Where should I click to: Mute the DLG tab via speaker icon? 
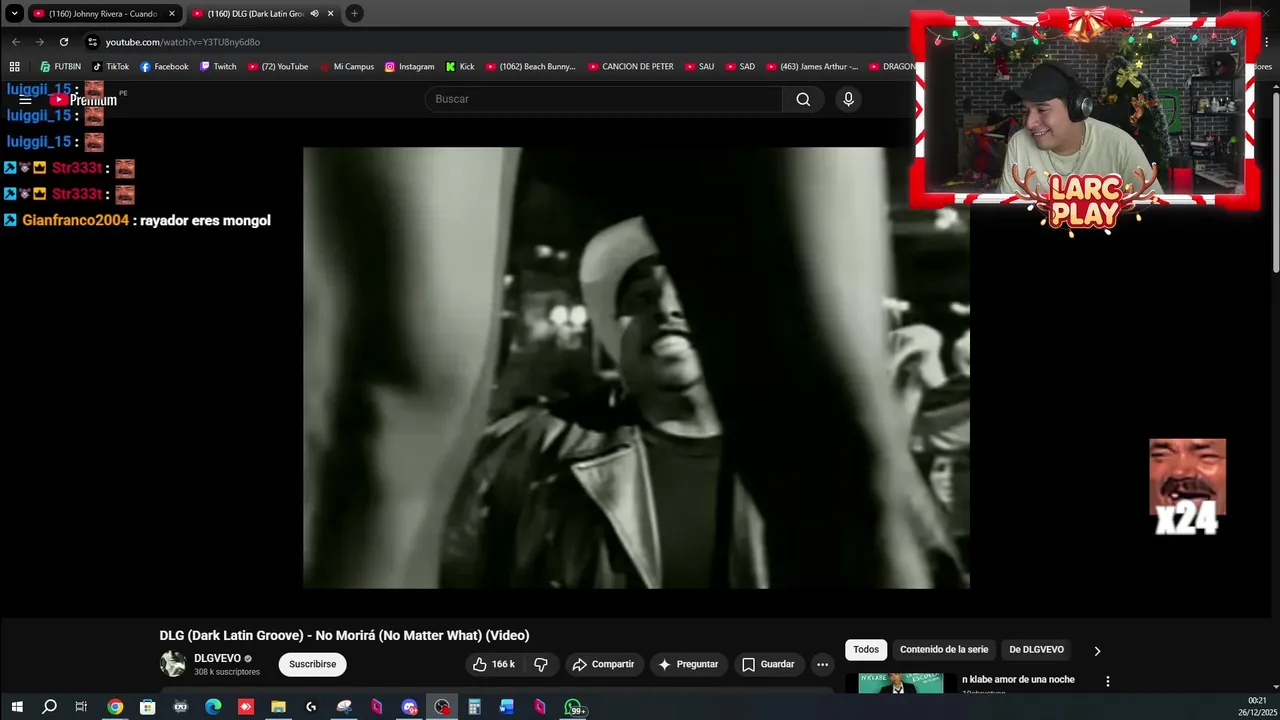pos(314,13)
